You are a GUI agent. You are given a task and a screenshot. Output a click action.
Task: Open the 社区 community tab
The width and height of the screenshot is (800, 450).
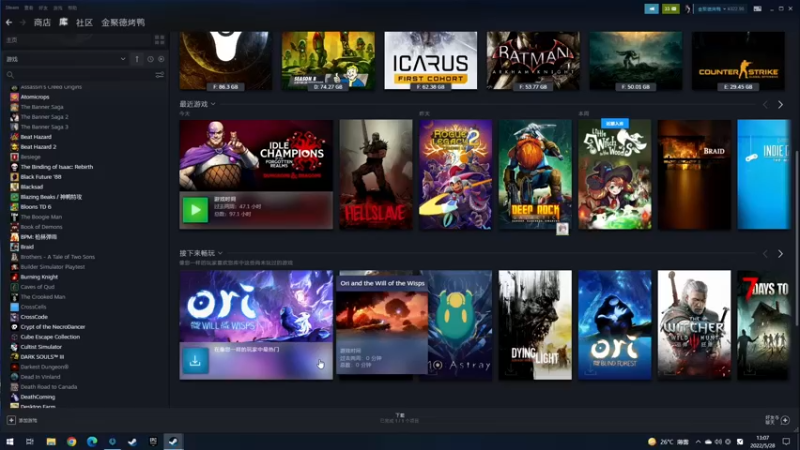[84, 22]
